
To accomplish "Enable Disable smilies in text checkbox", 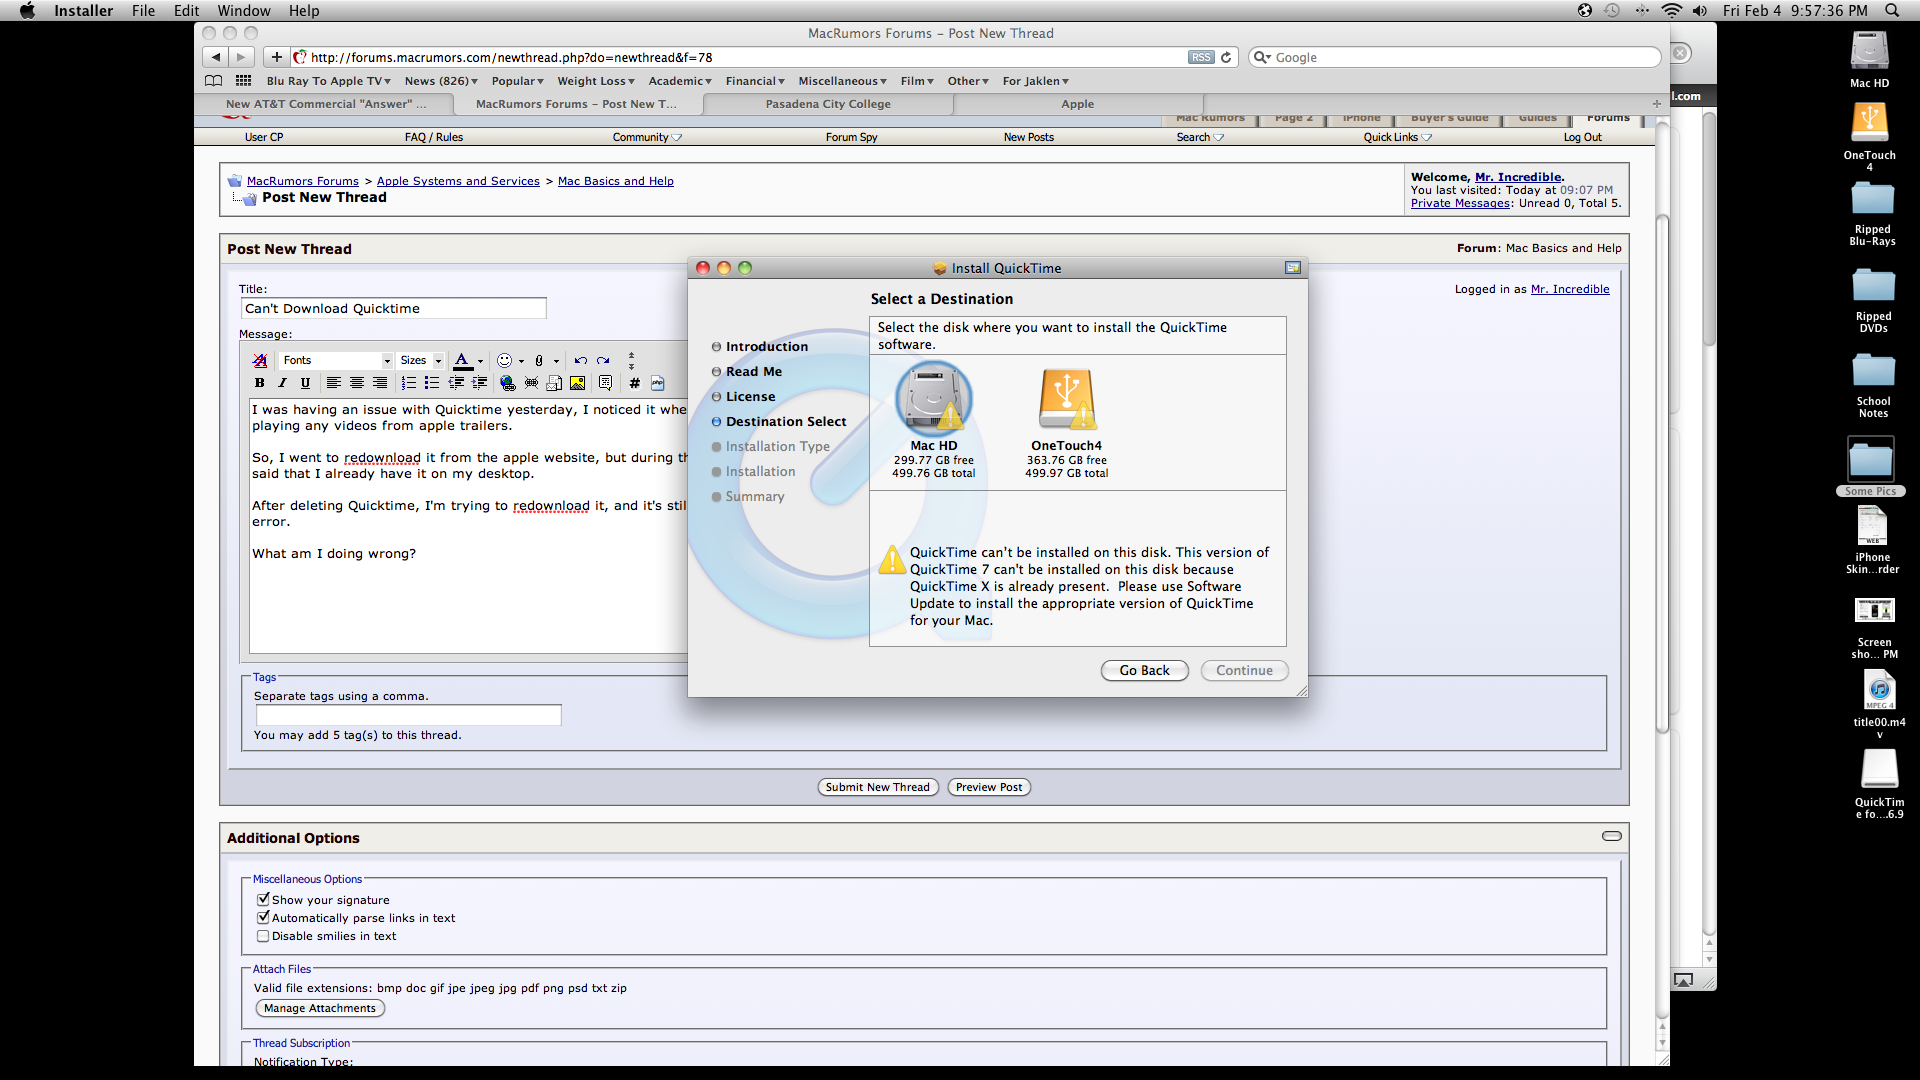I will point(263,936).
